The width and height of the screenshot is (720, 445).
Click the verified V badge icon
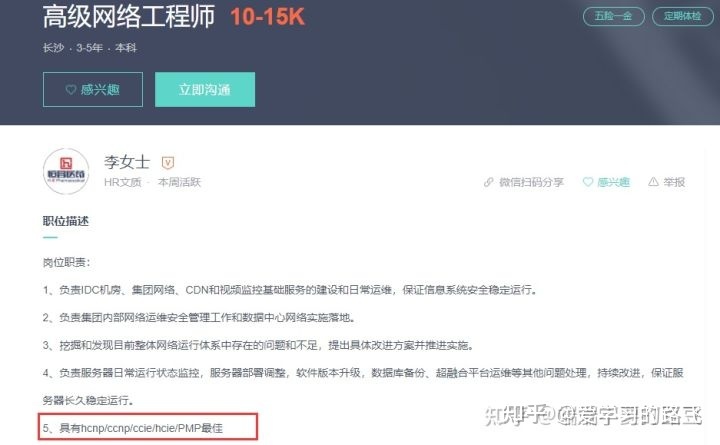tap(168, 163)
